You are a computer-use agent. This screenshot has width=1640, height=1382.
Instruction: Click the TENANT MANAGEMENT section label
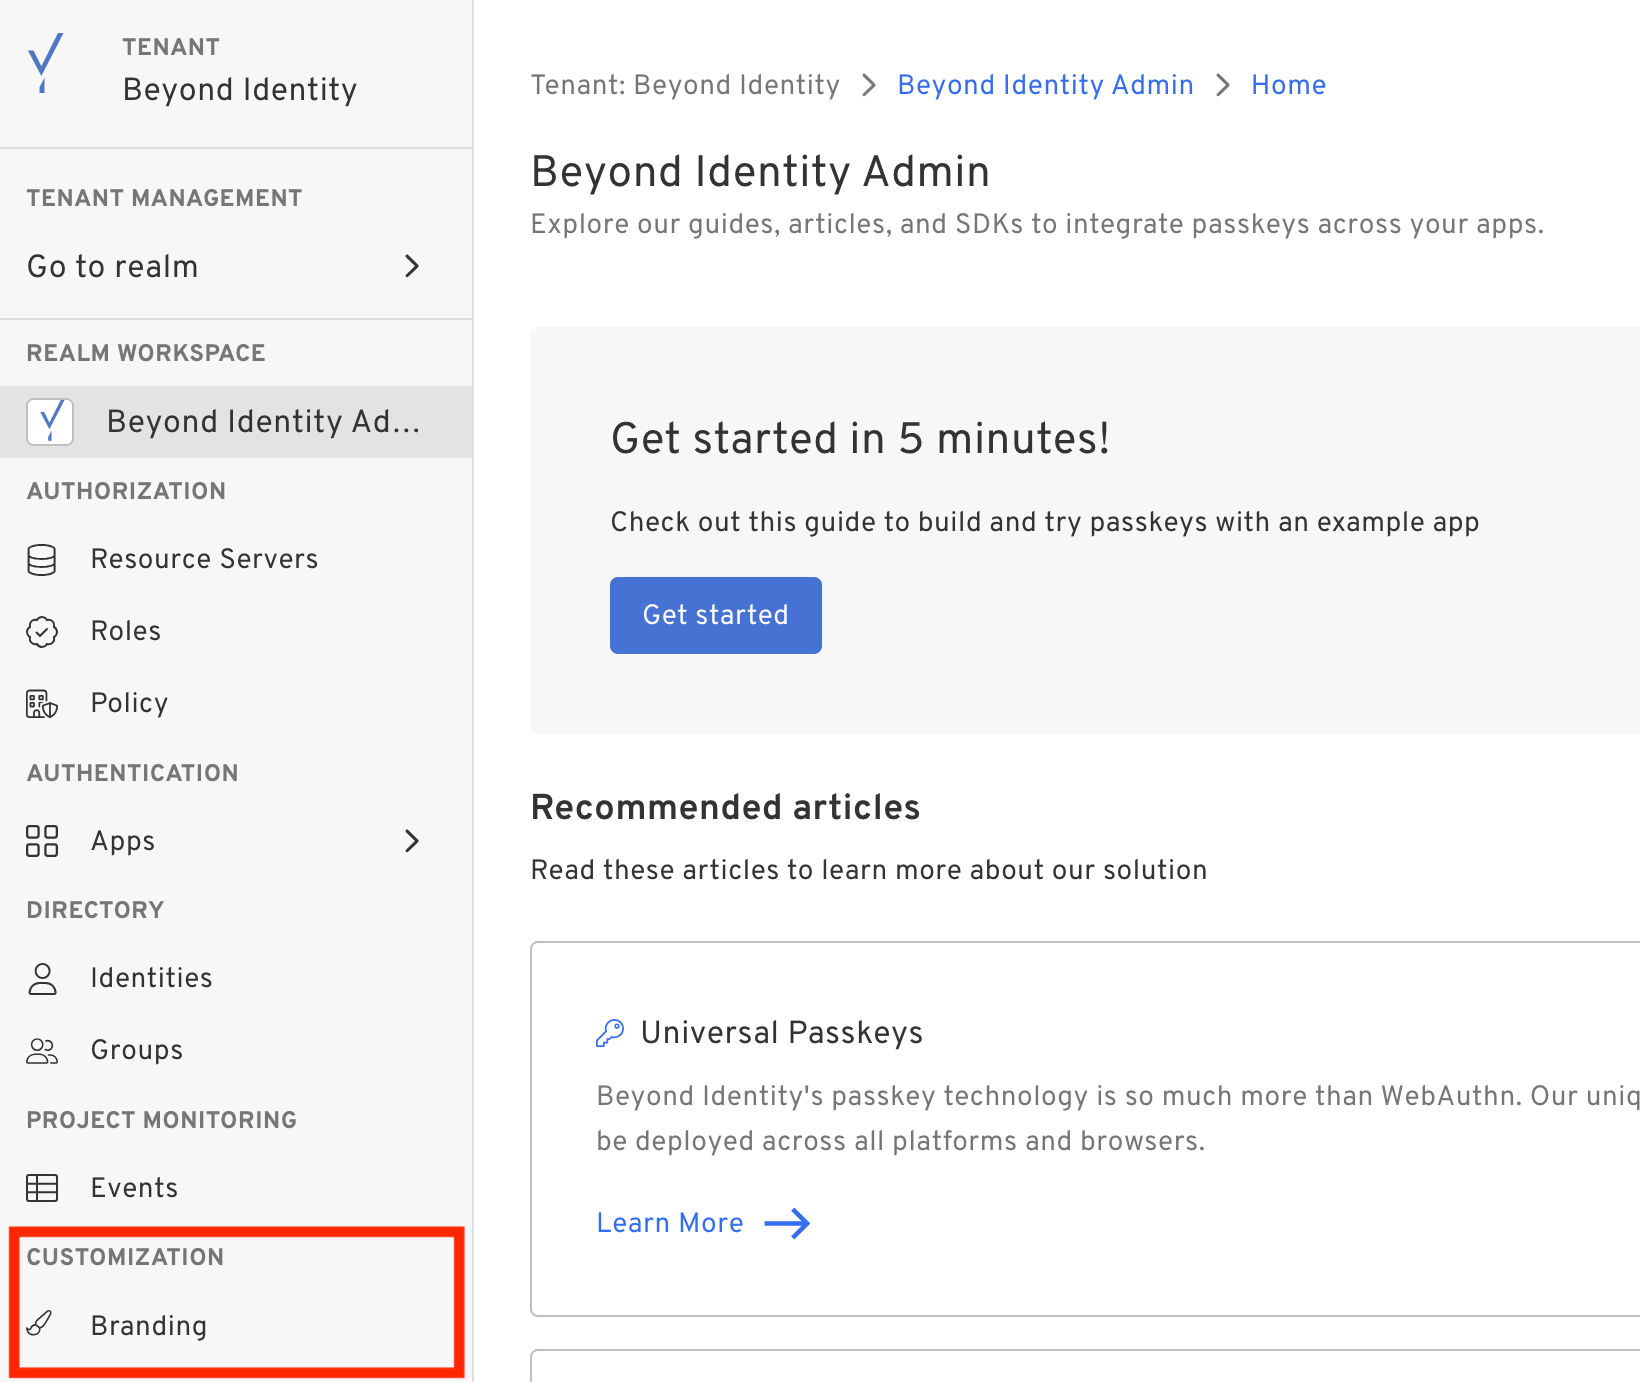coord(165,198)
